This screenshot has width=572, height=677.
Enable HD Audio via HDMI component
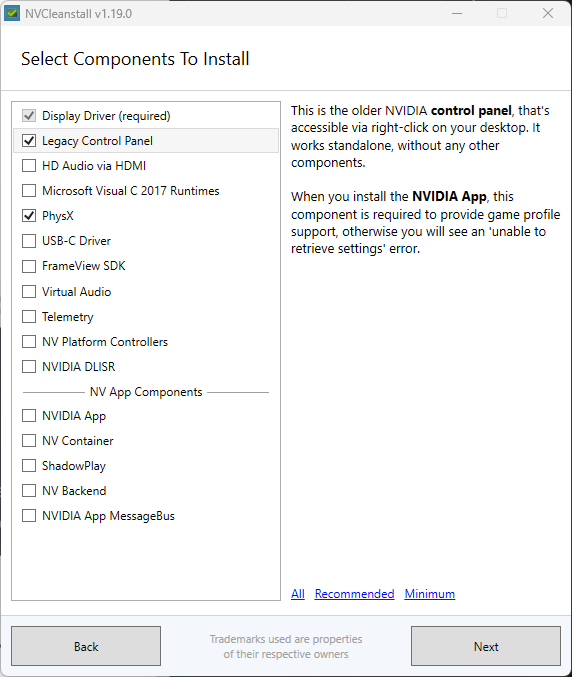coord(29,166)
